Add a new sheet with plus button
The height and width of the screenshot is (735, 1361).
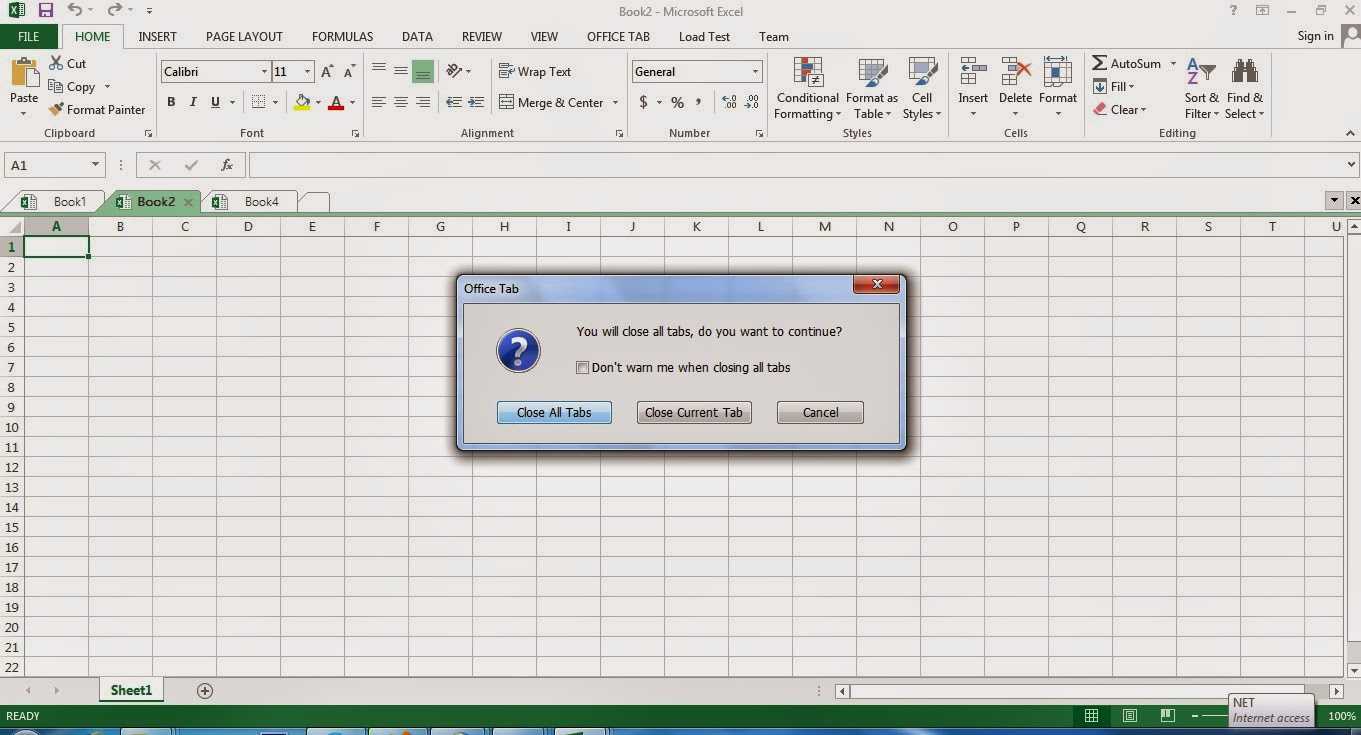click(205, 691)
